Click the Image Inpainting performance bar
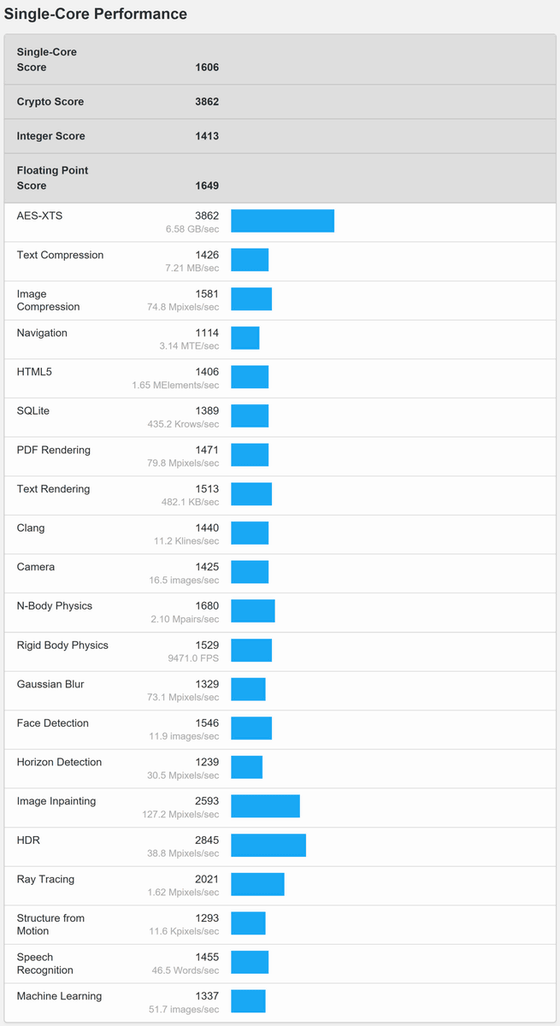The width and height of the screenshot is (560, 1026). coord(266,806)
